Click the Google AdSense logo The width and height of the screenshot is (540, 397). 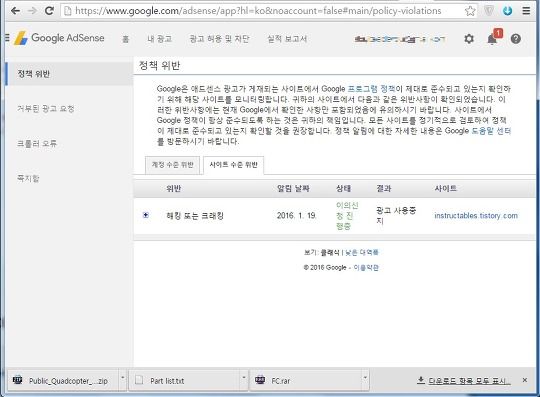pyautogui.click(x=59, y=38)
